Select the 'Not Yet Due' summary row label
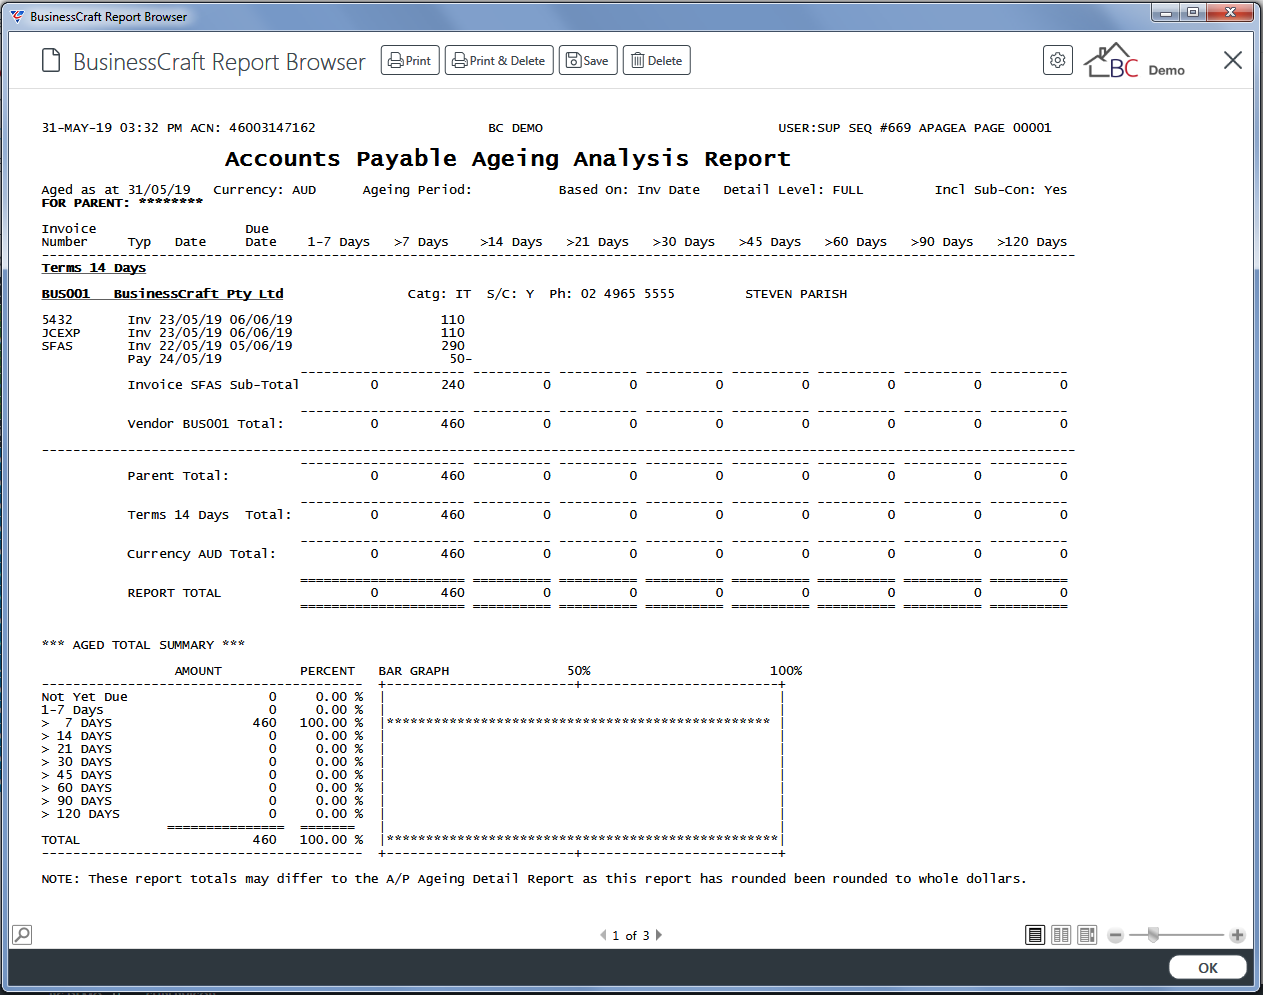The height and width of the screenshot is (995, 1263). click(x=84, y=697)
